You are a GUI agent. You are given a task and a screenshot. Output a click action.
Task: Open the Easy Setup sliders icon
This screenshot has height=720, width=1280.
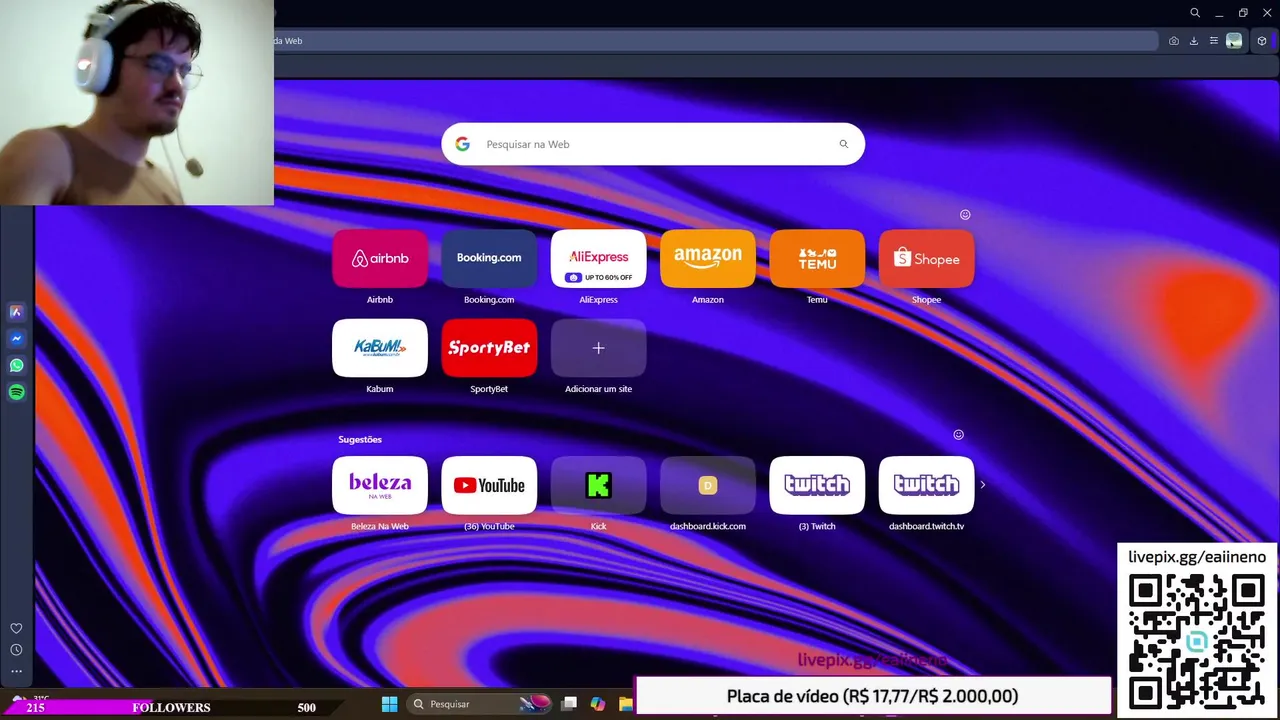(x=1214, y=41)
